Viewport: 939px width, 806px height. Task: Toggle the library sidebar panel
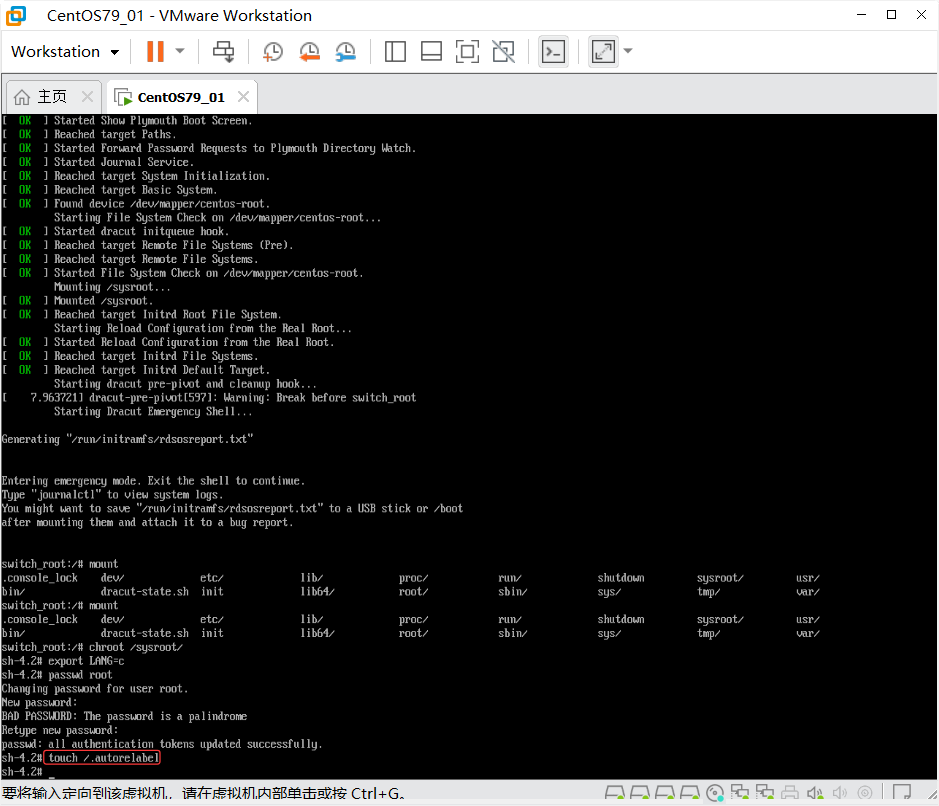pos(395,51)
